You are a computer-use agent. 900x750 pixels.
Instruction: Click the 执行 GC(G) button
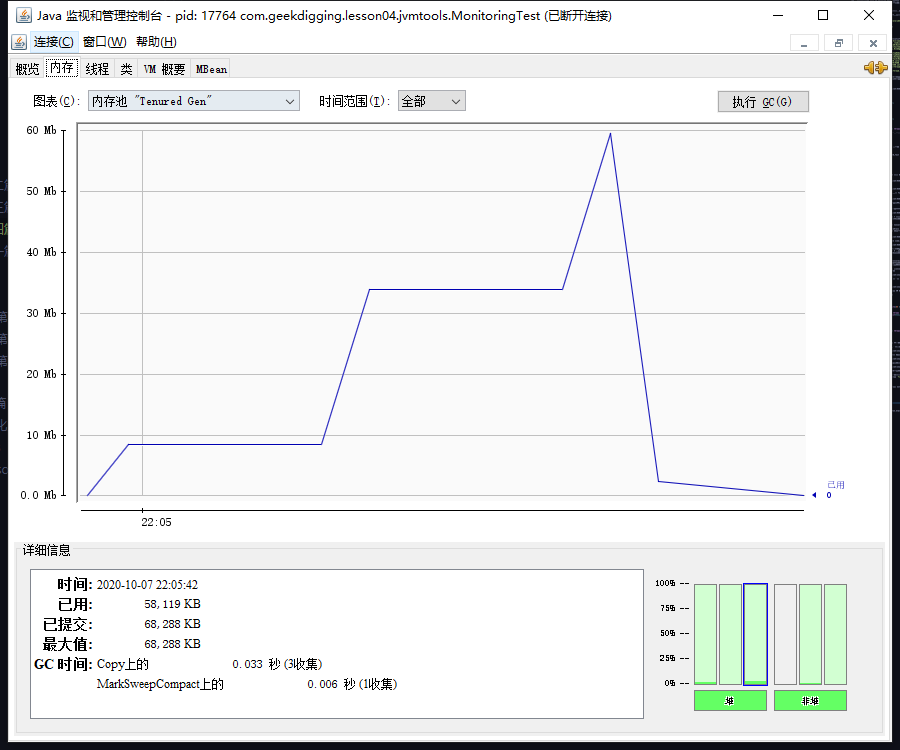coord(763,102)
